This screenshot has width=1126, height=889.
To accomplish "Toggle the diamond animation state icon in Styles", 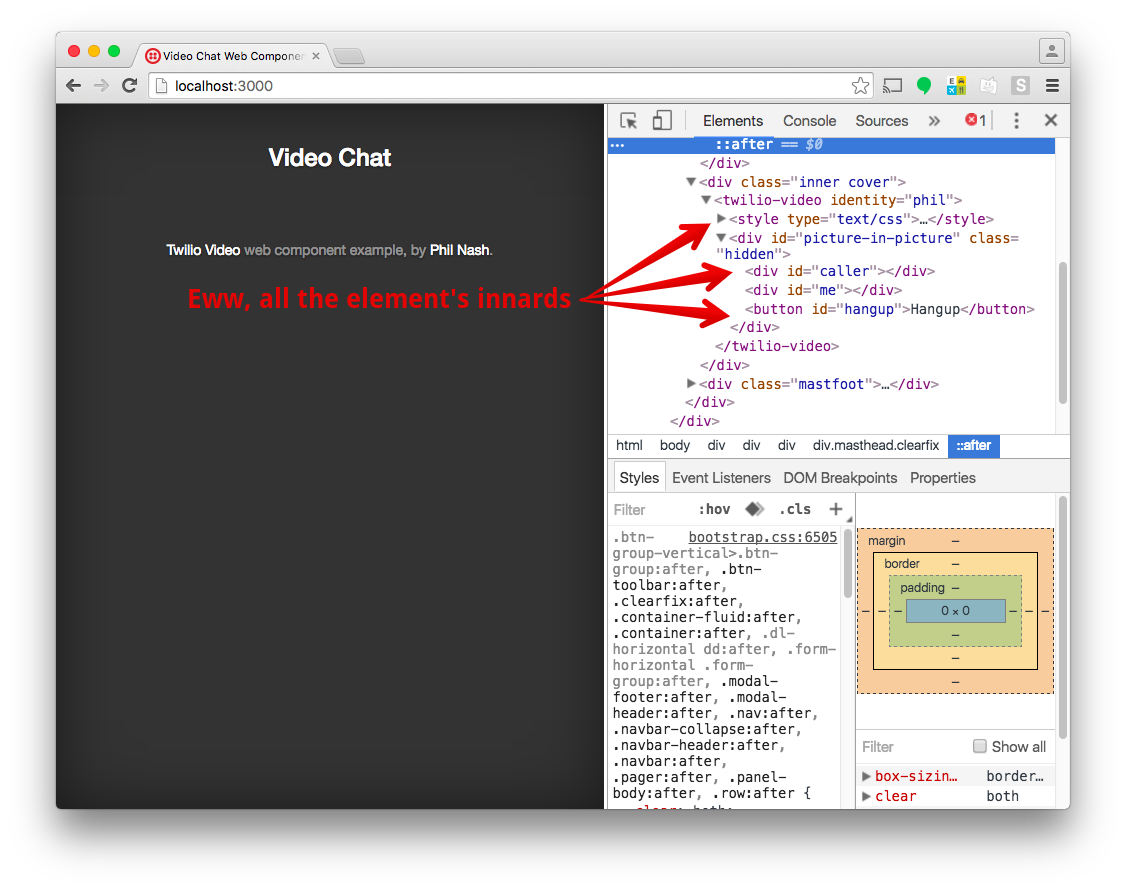I will pyautogui.click(x=754, y=509).
